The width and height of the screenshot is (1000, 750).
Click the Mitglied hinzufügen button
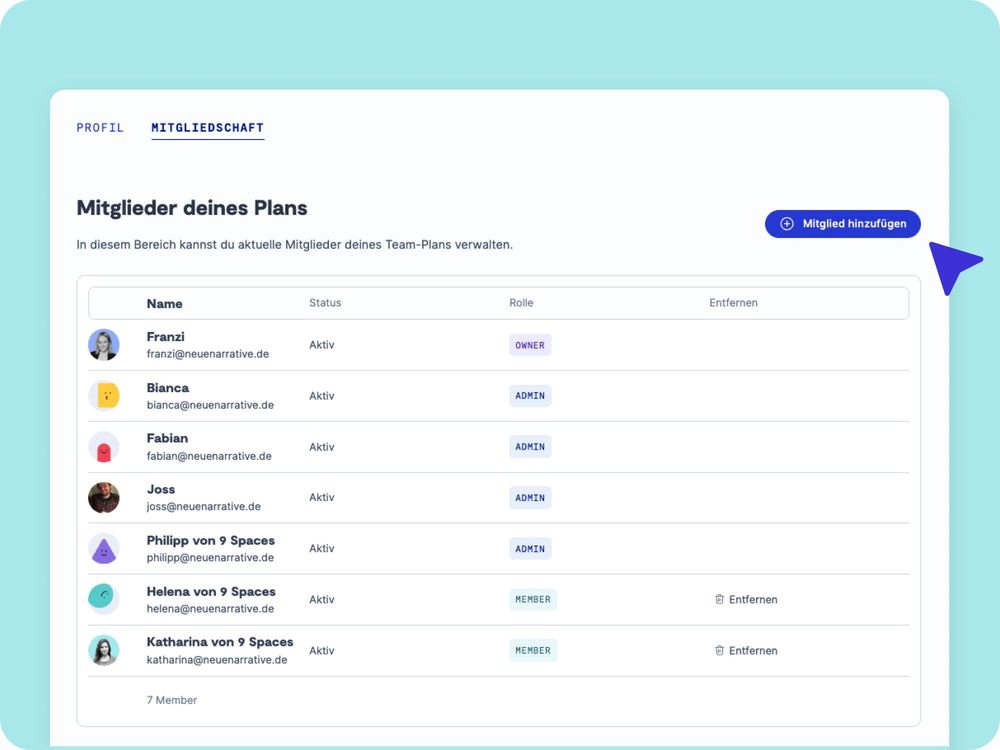click(x=842, y=224)
